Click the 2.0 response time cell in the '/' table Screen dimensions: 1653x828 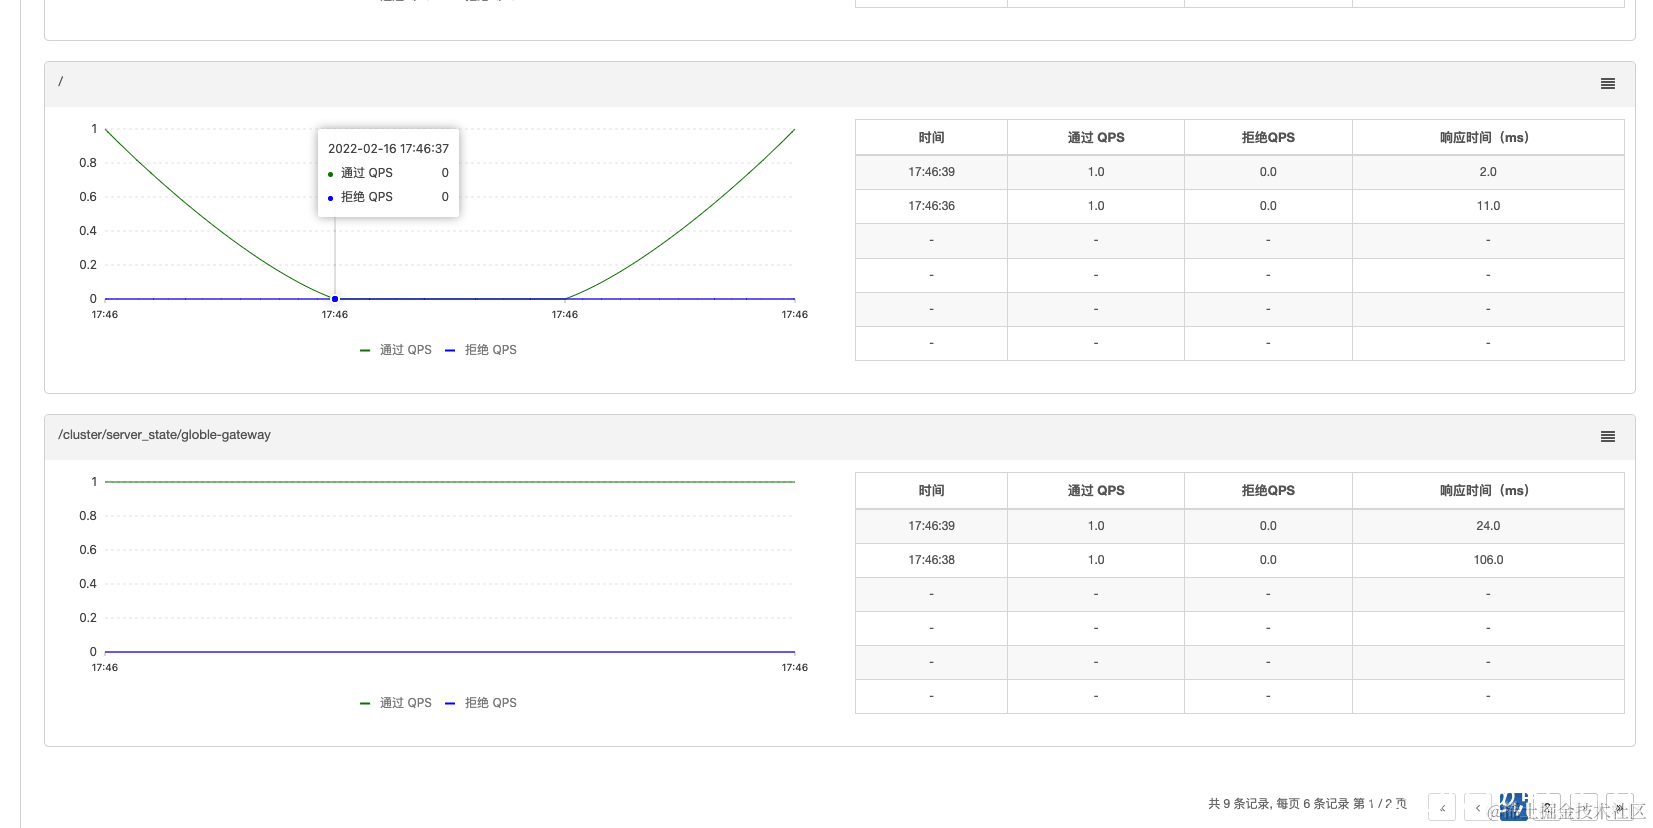tap(1488, 172)
